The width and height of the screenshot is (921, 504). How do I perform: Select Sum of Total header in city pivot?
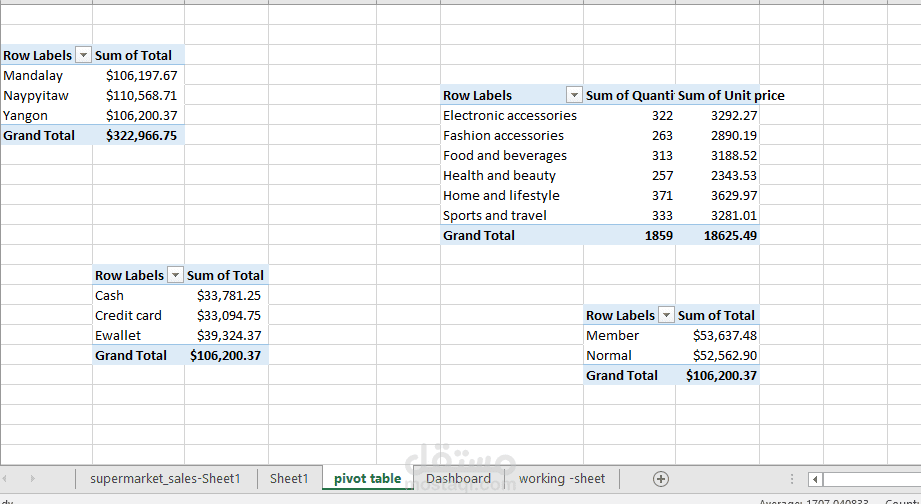(139, 55)
